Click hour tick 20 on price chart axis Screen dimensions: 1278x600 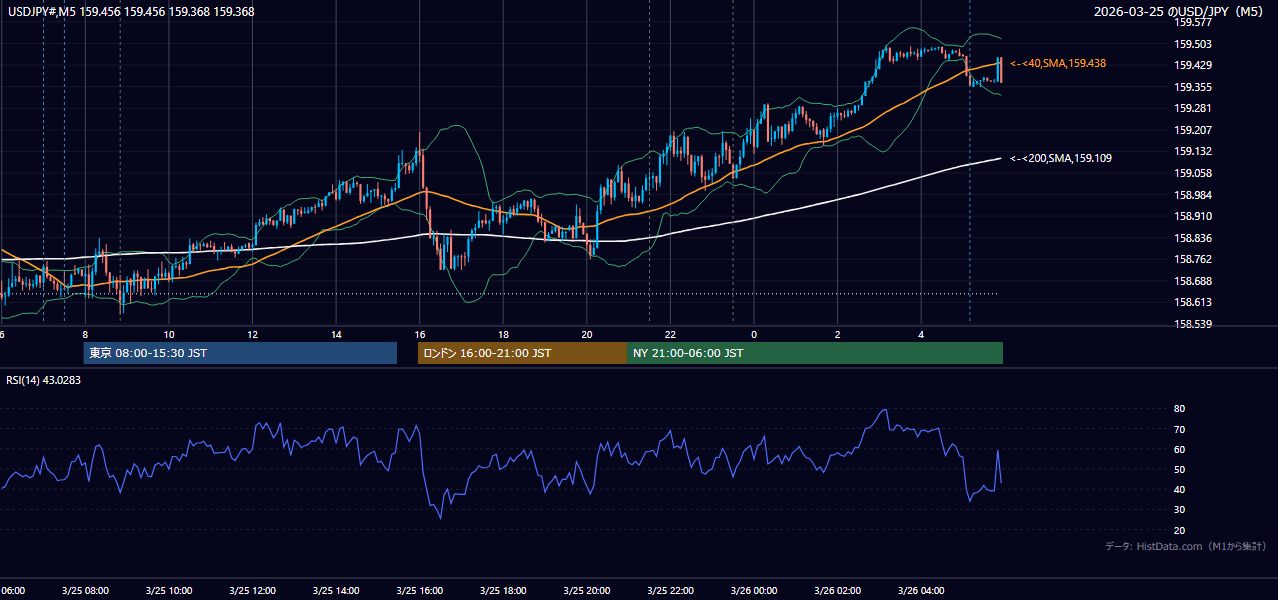(x=587, y=334)
